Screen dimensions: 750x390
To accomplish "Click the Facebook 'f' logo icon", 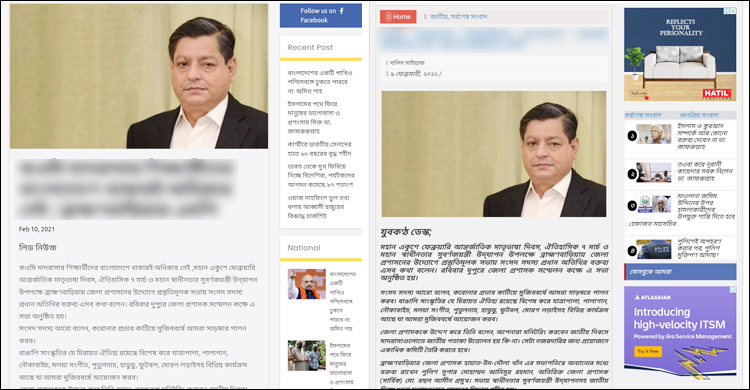I will (342, 10).
